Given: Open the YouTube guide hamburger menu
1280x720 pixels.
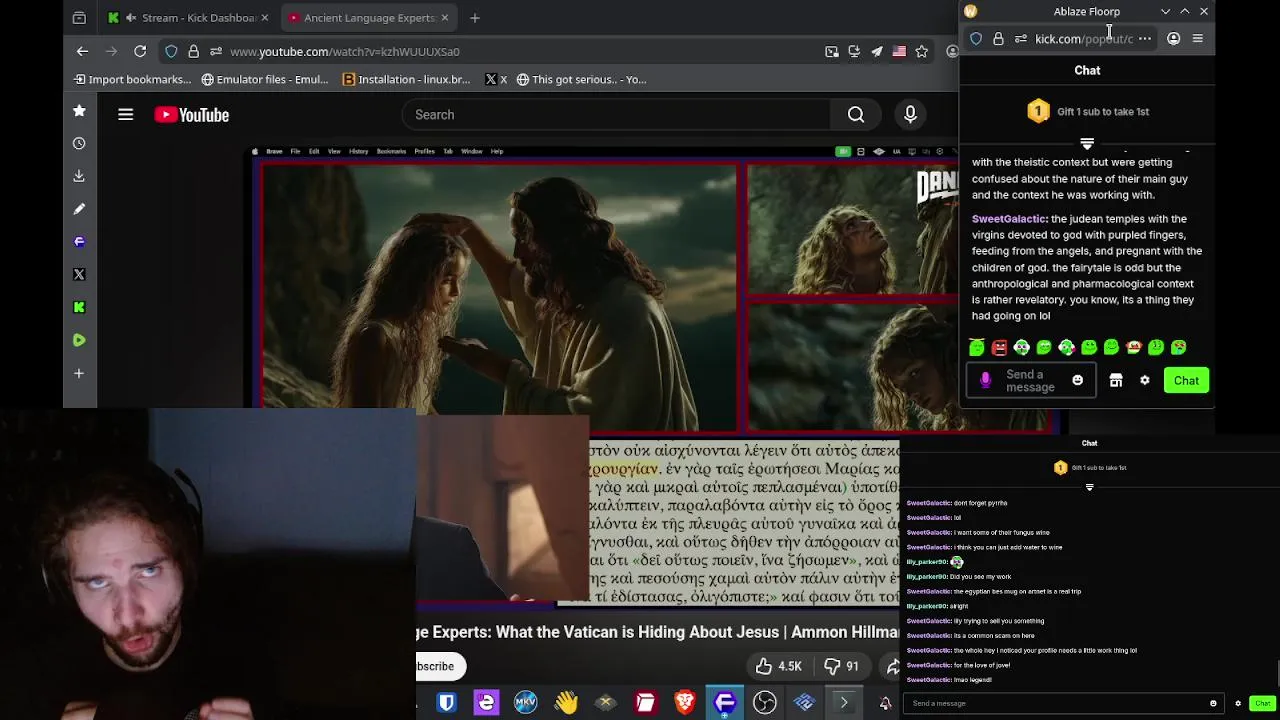Looking at the screenshot, I should [x=126, y=115].
